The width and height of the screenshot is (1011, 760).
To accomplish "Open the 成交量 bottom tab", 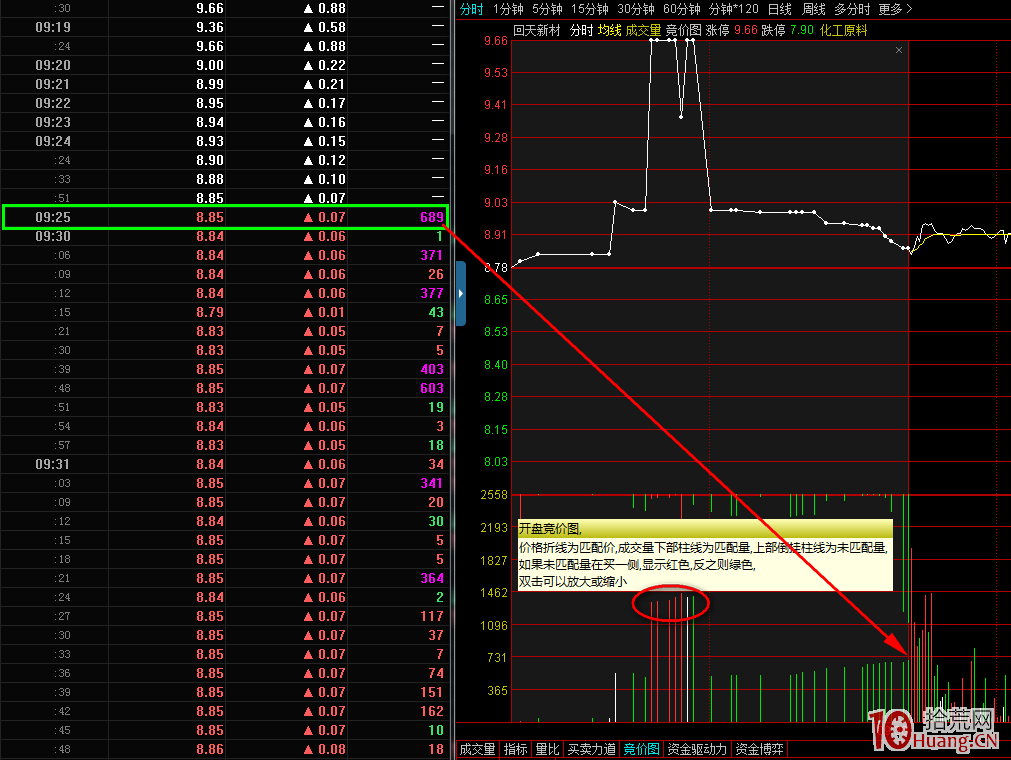I will click(477, 749).
